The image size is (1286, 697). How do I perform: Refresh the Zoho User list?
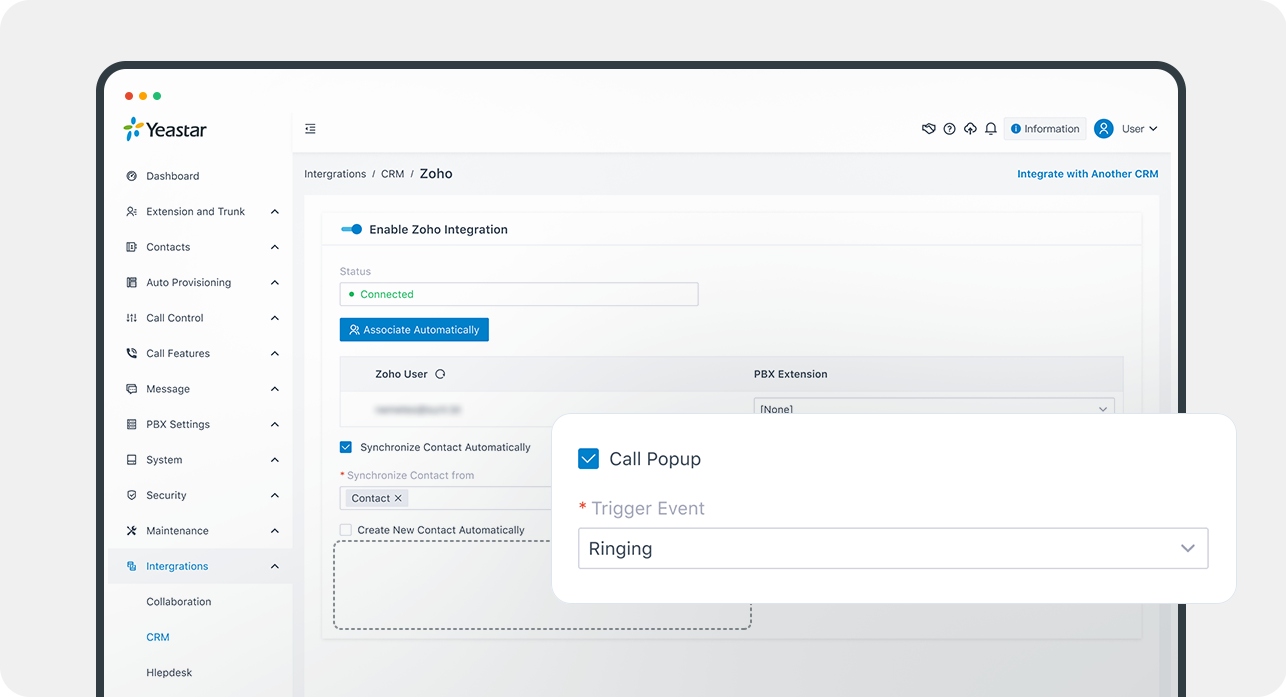click(440, 374)
